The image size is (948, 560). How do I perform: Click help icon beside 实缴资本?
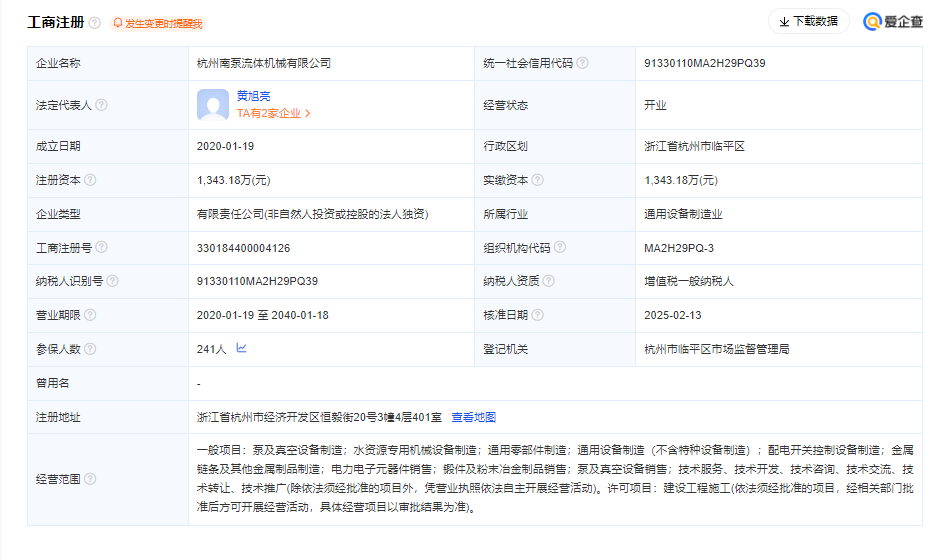(537, 180)
